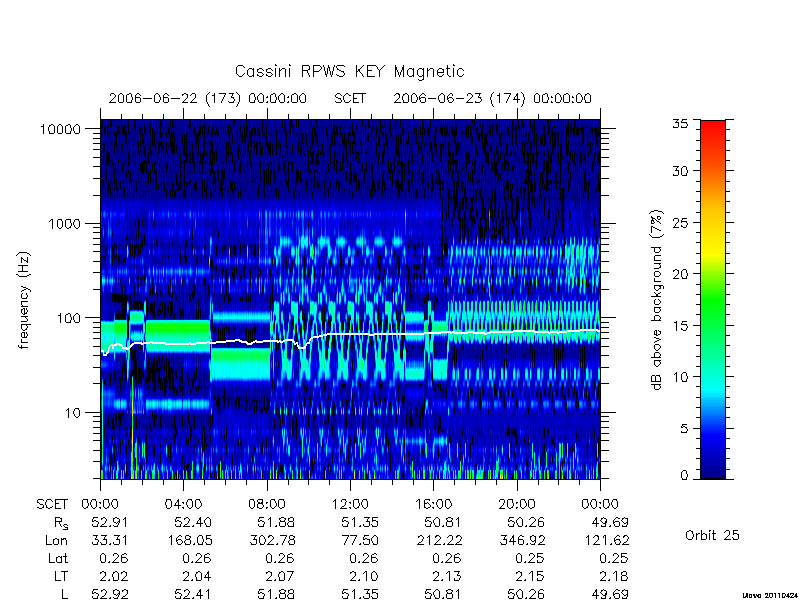Image resolution: width=800 pixels, height=600 pixels.
Task: Click the LT value '2.15'
Action: tap(530, 576)
